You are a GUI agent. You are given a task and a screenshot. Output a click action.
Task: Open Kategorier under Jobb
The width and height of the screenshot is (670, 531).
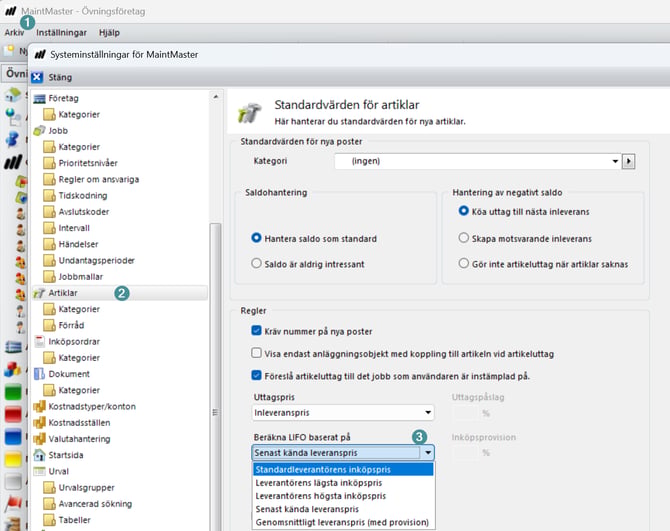click(79, 147)
